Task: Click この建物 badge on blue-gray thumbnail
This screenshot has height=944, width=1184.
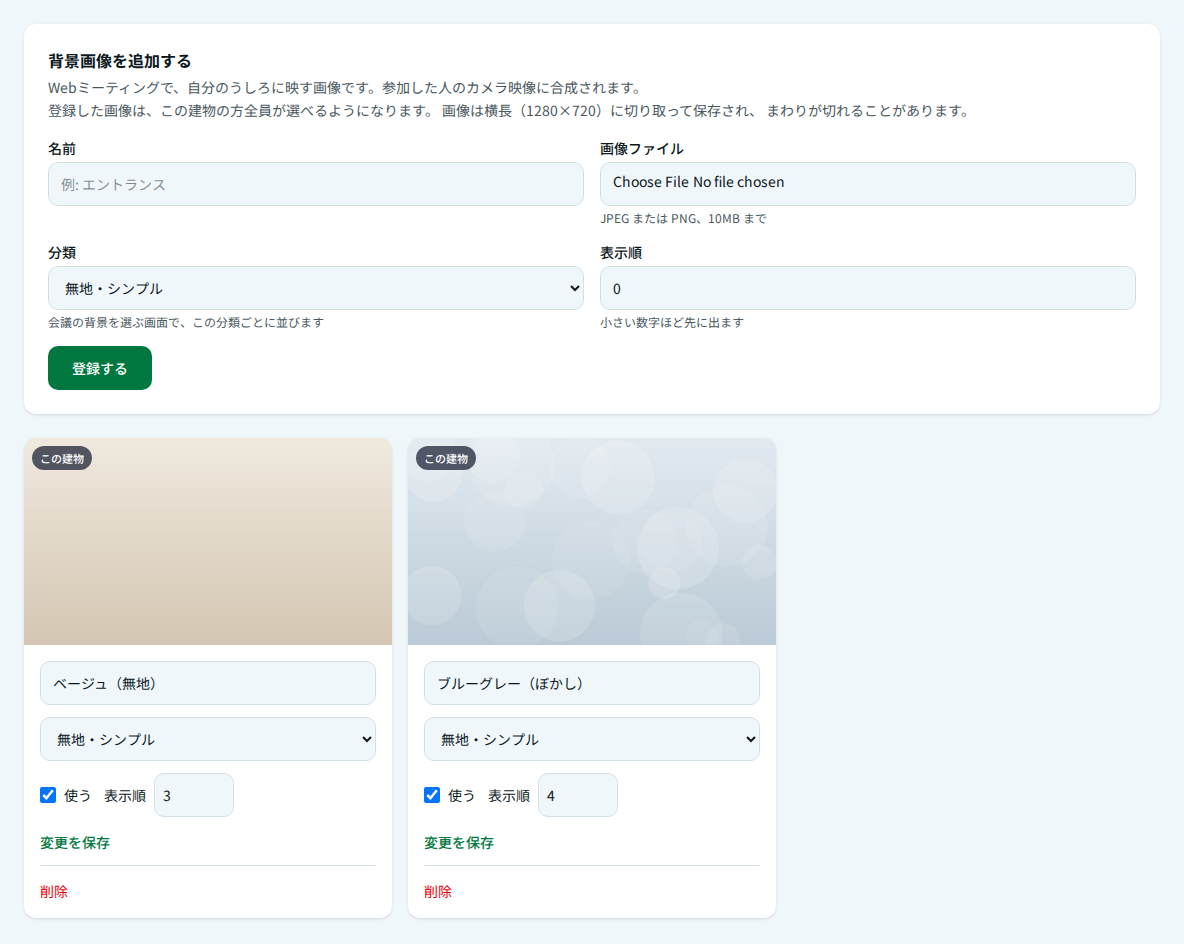Action: (446, 458)
